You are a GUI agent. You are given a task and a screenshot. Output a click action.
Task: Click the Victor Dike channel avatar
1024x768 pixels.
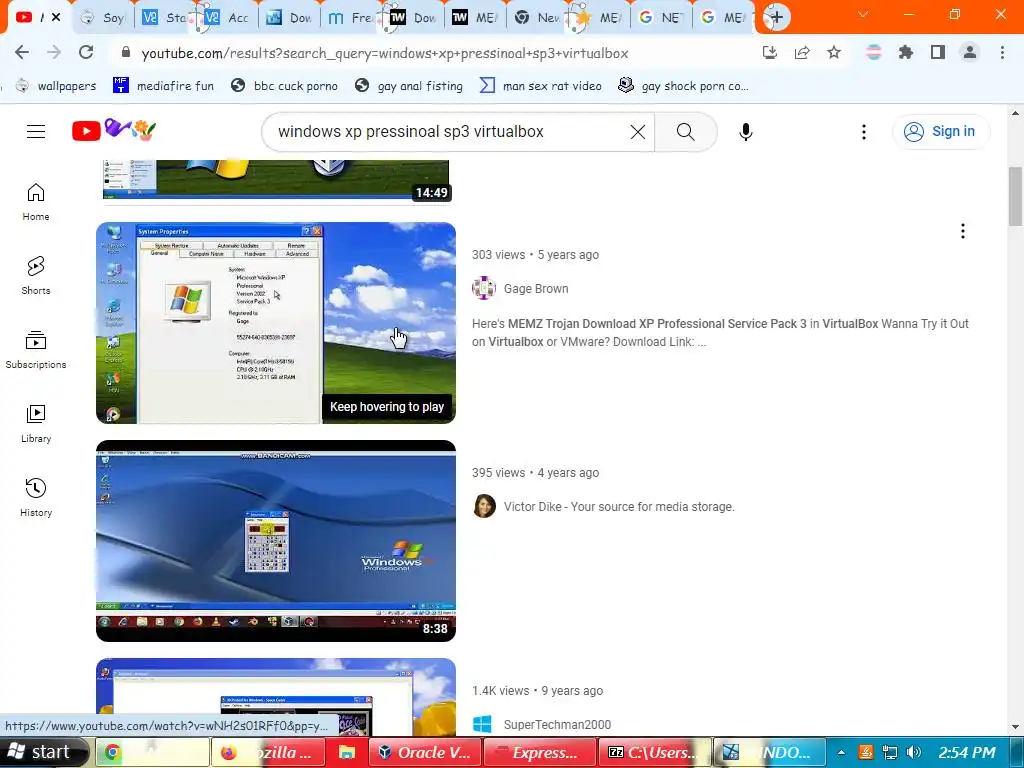(484, 506)
